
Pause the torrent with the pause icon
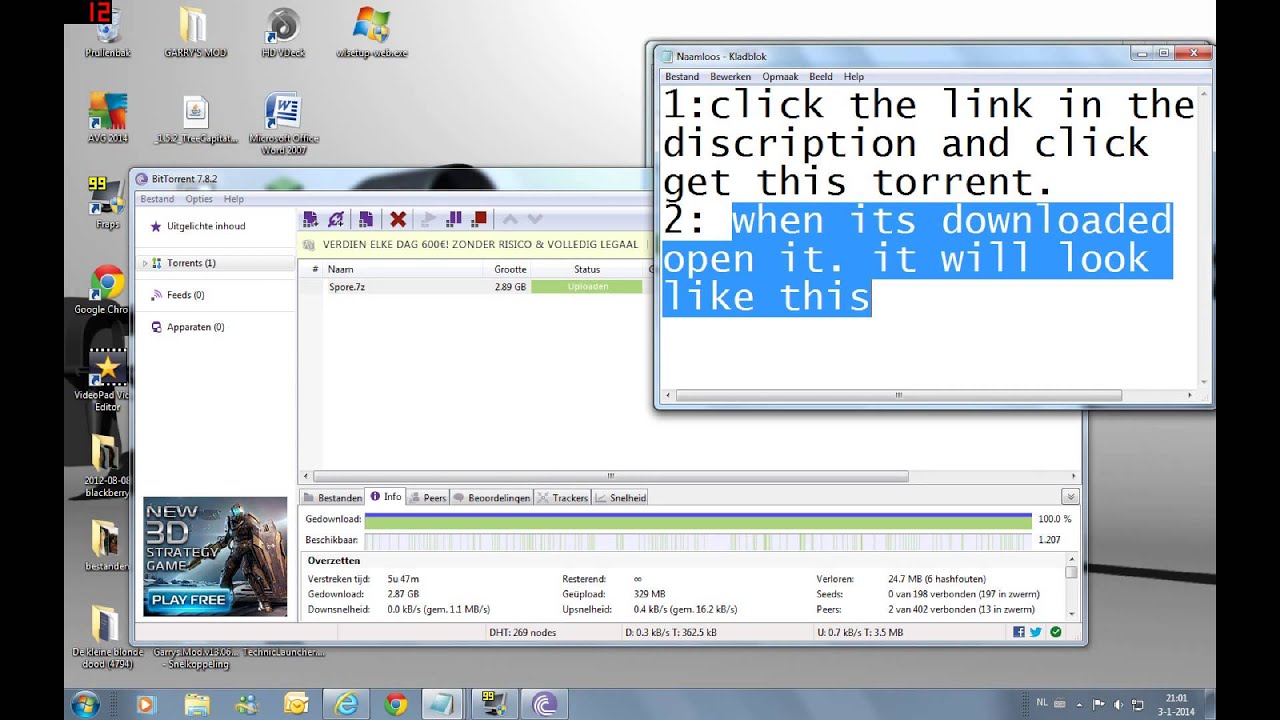pos(454,219)
